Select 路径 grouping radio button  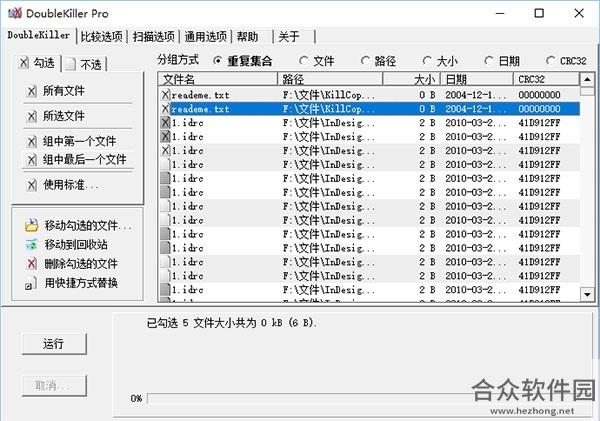click(365, 61)
